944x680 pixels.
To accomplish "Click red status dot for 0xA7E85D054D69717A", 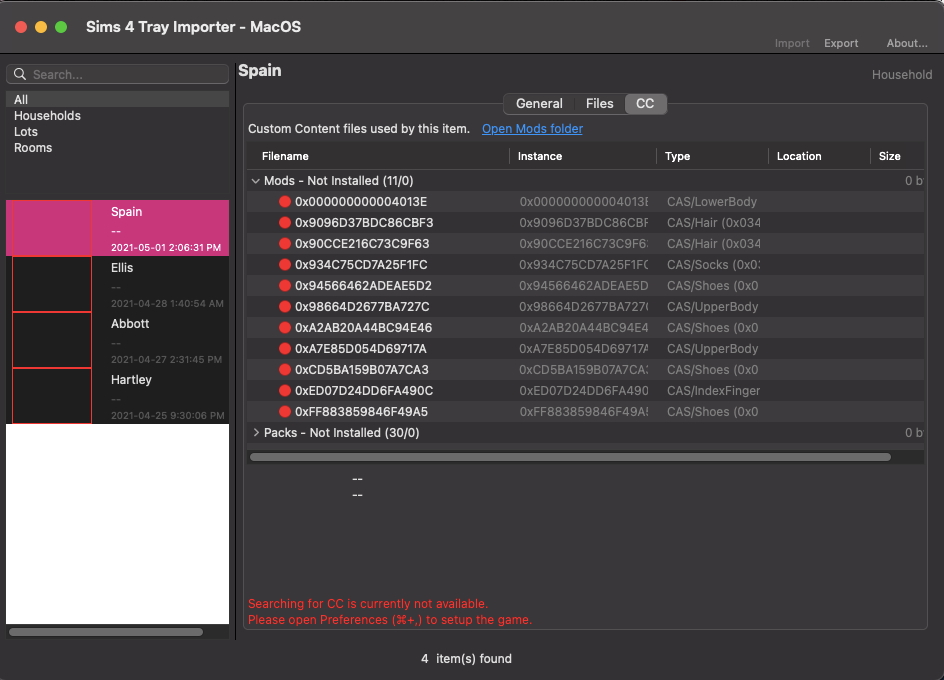I will point(285,349).
